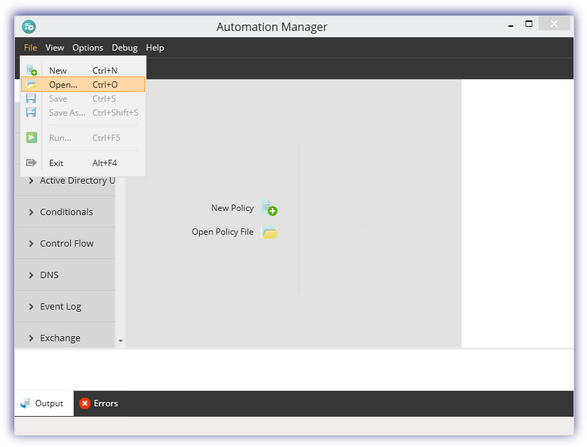Open the Debug menu
Viewport: 587px width, 447px height.
pos(124,48)
